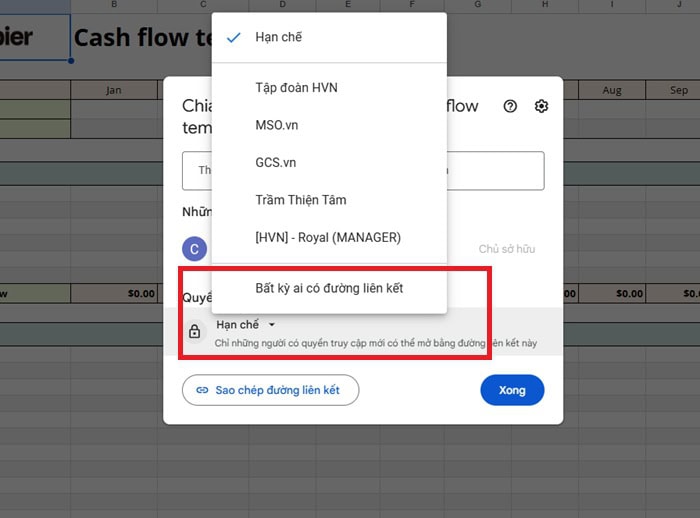Select "MSO.vn" in the access menu

pyautogui.click(x=276, y=125)
